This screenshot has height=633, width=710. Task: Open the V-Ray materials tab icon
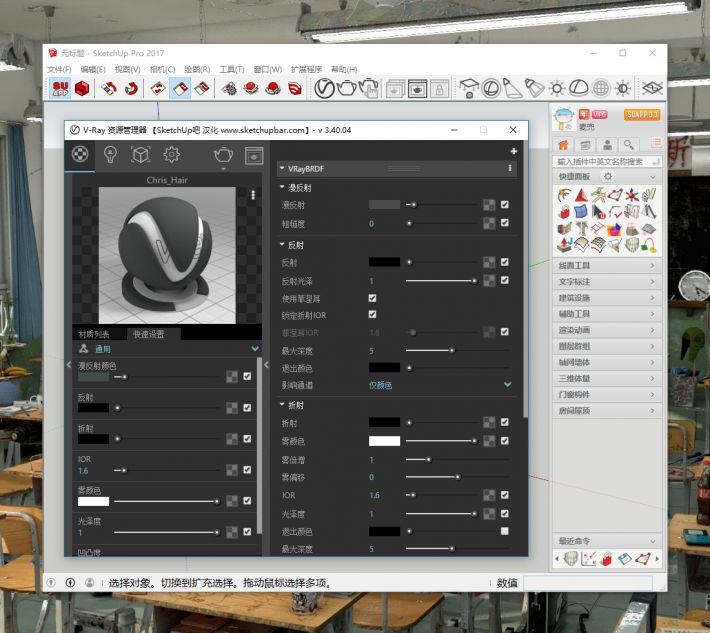pyautogui.click(x=80, y=154)
